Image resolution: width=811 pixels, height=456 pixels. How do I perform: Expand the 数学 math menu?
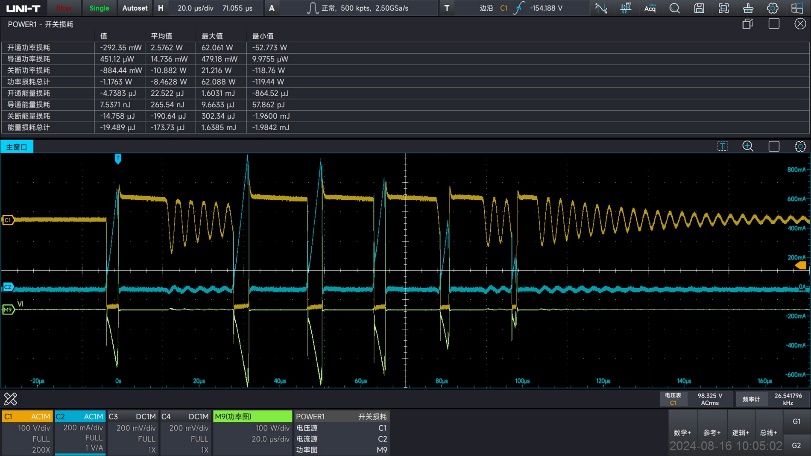pos(683,432)
